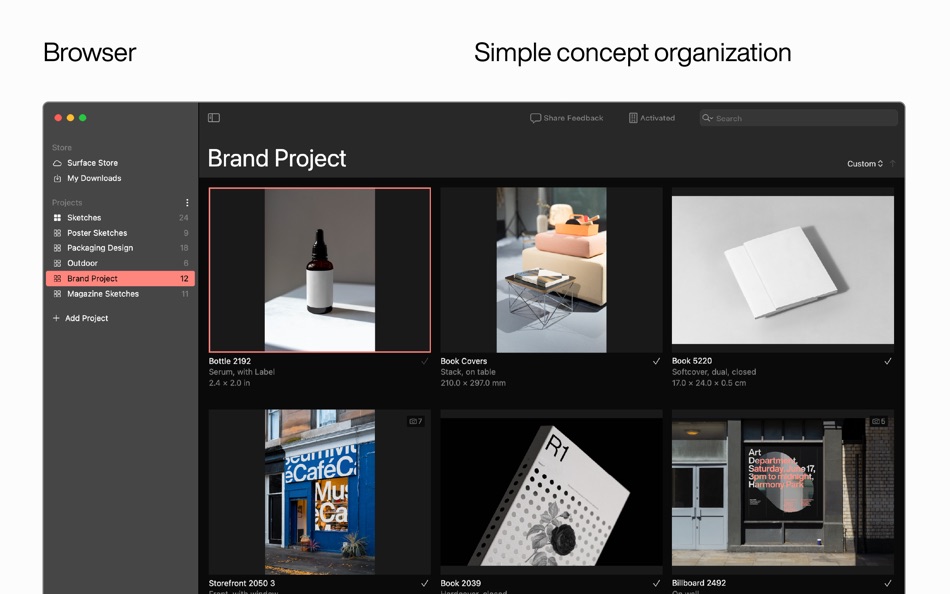The width and height of the screenshot is (950, 594).
Task: Click the yellow minimize window button
Action: click(x=70, y=118)
